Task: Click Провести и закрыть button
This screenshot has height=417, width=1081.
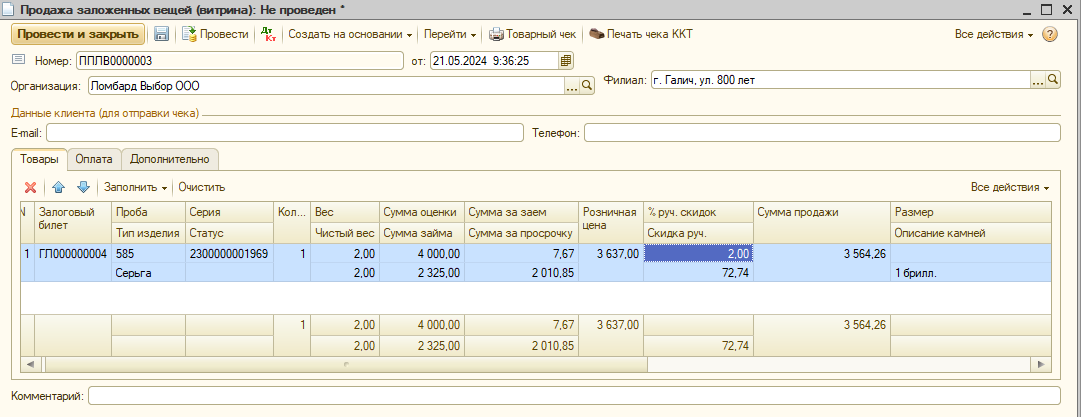Action: point(78,34)
